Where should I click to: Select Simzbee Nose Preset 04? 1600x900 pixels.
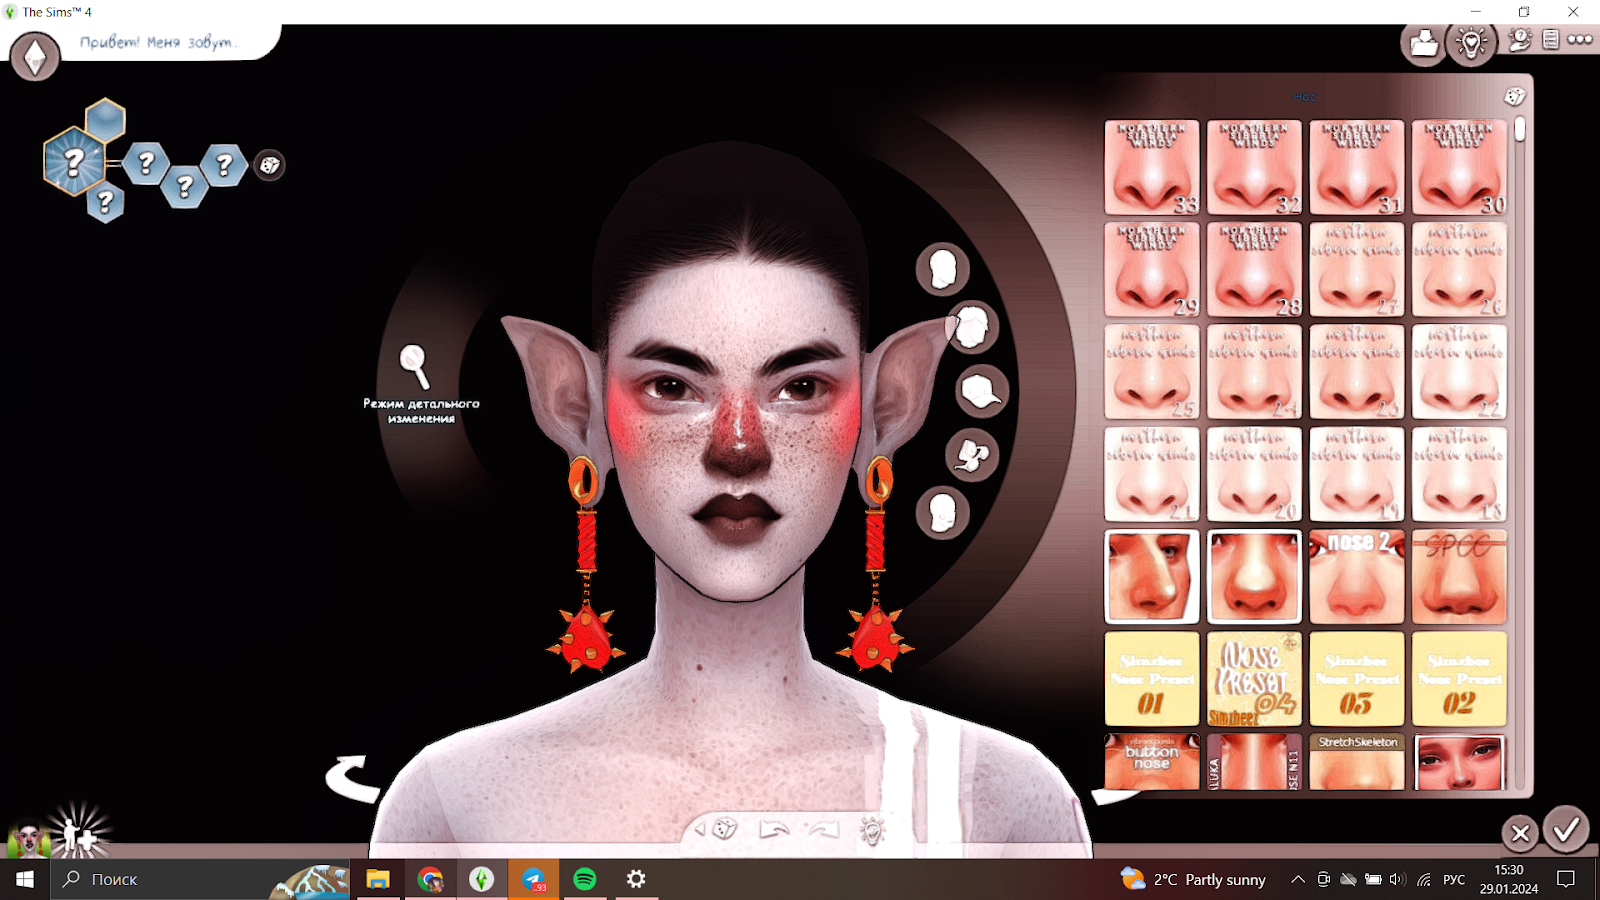point(1254,679)
